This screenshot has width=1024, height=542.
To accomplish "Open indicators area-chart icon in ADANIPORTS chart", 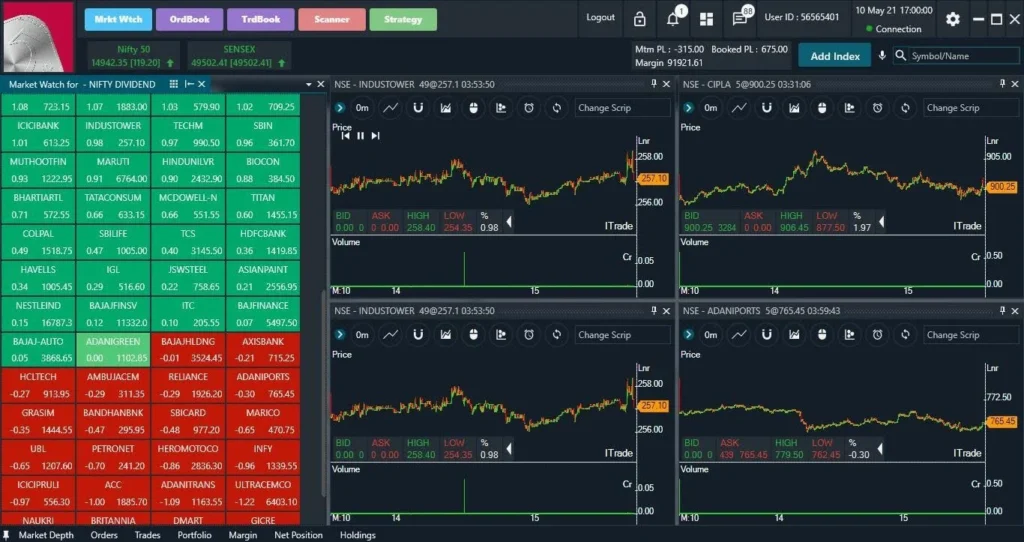I will [794, 335].
